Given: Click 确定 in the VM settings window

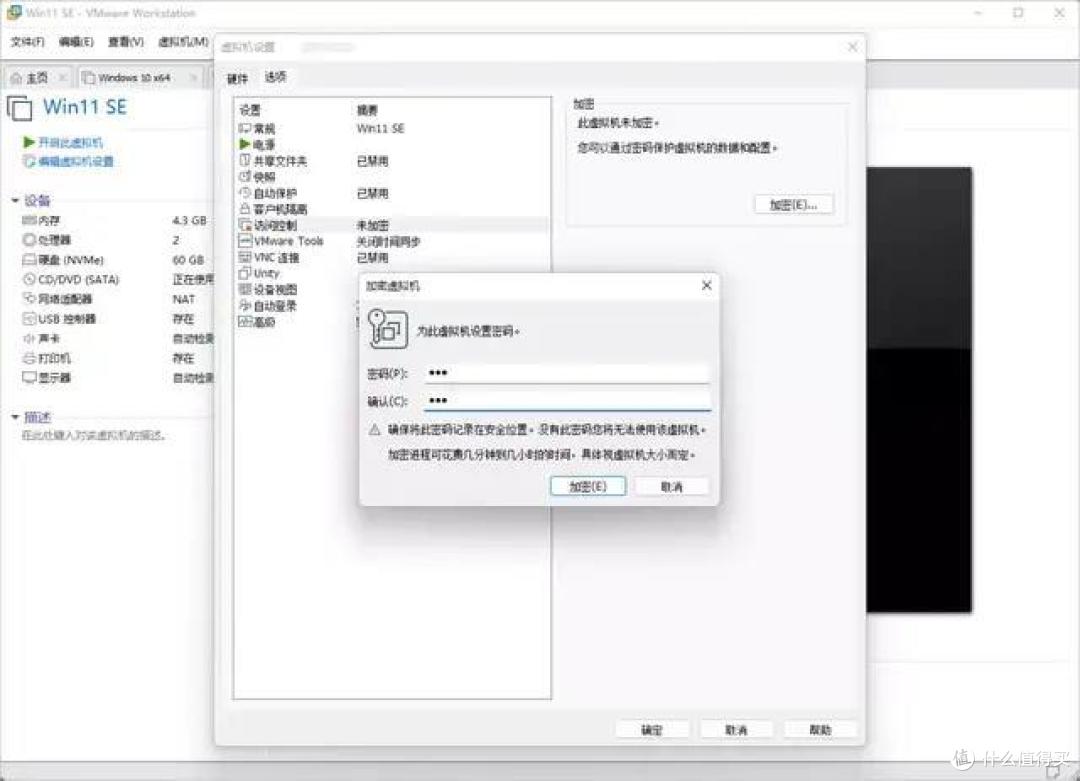Looking at the screenshot, I should (652, 729).
